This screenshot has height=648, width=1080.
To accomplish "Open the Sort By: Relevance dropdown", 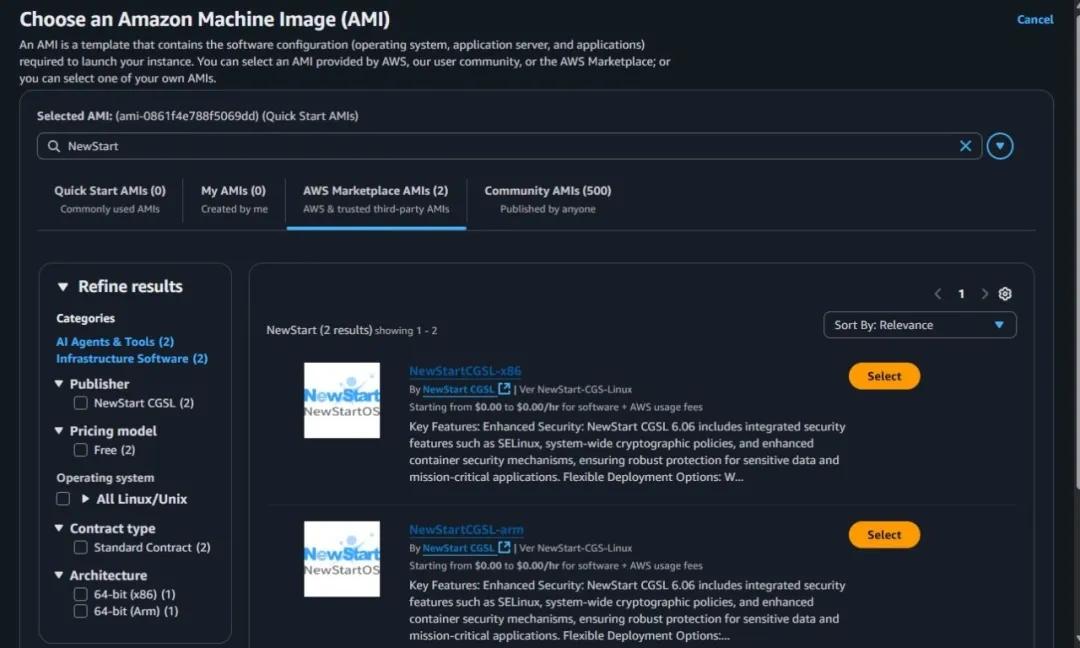I will pyautogui.click(x=920, y=325).
